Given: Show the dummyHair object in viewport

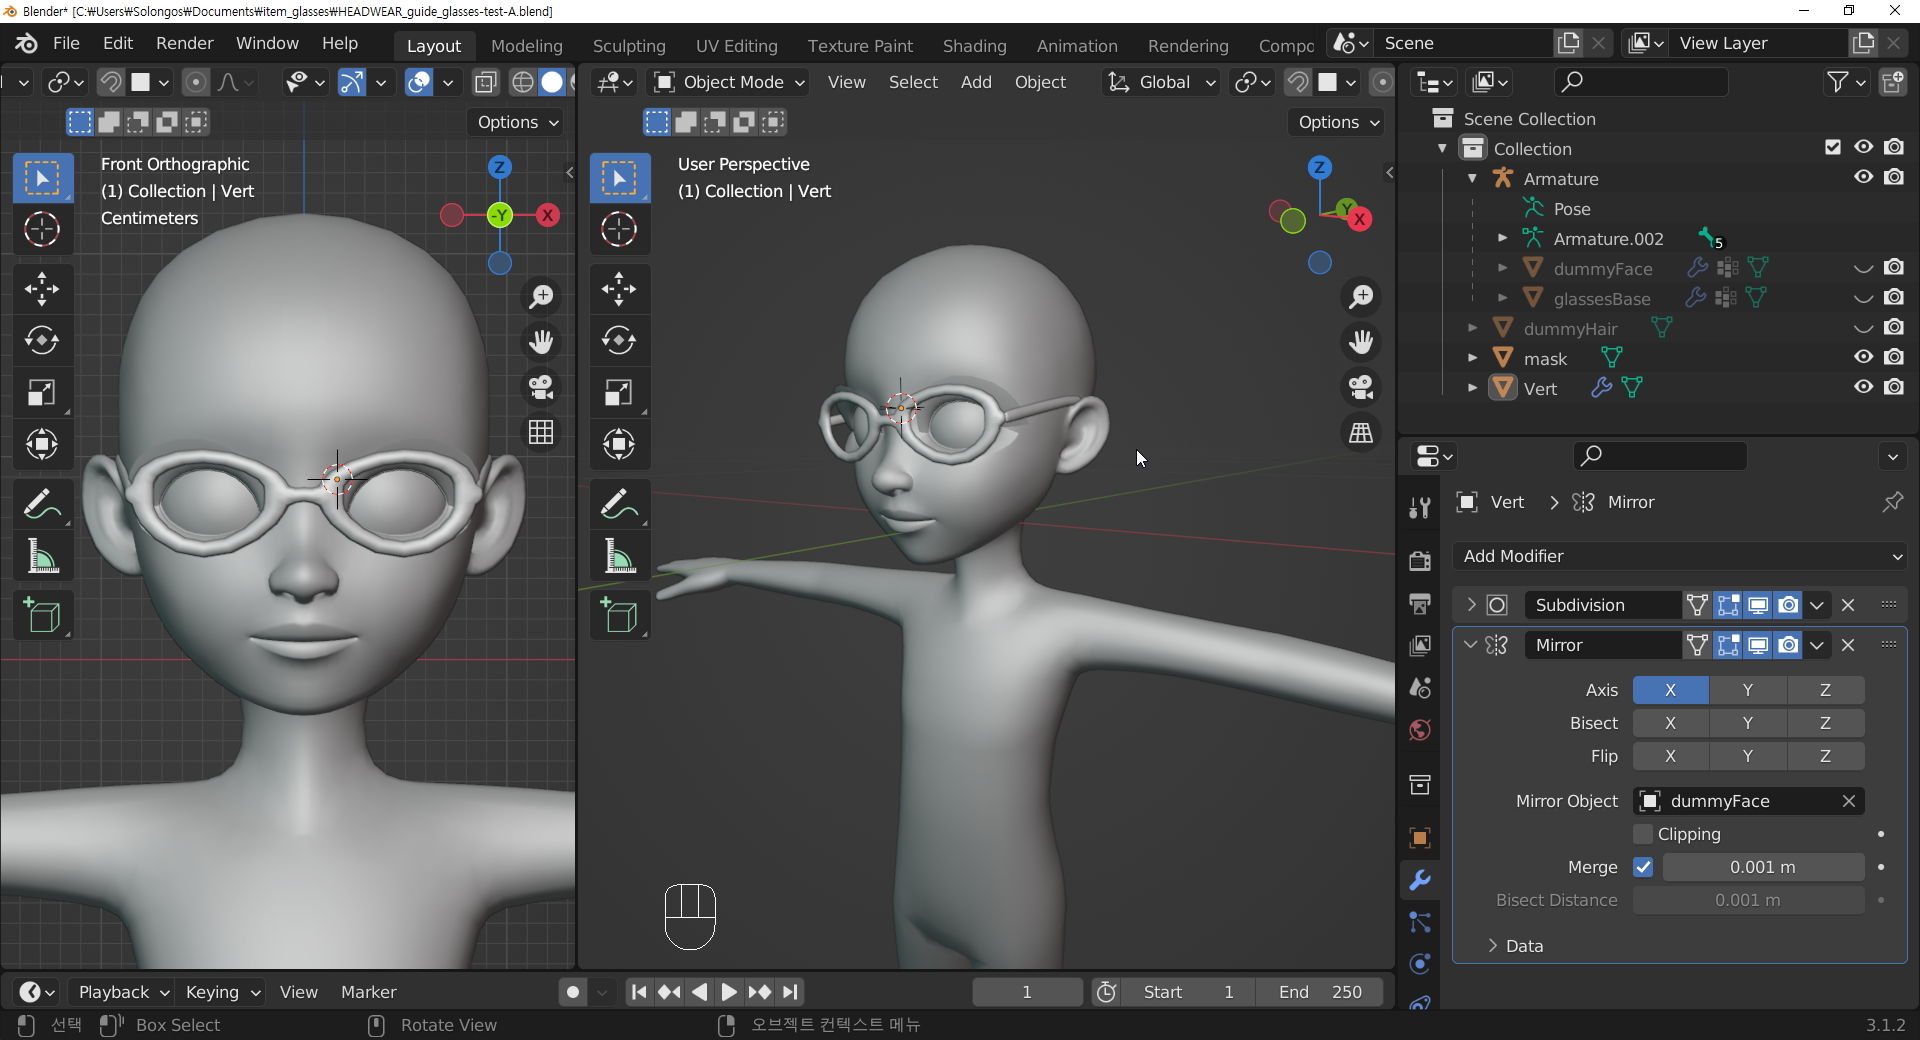Looking at the screenshot, I should [x=1863, y=327].
